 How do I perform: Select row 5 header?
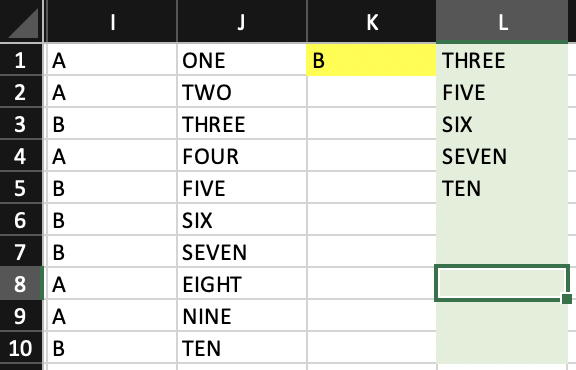[21, 188]
